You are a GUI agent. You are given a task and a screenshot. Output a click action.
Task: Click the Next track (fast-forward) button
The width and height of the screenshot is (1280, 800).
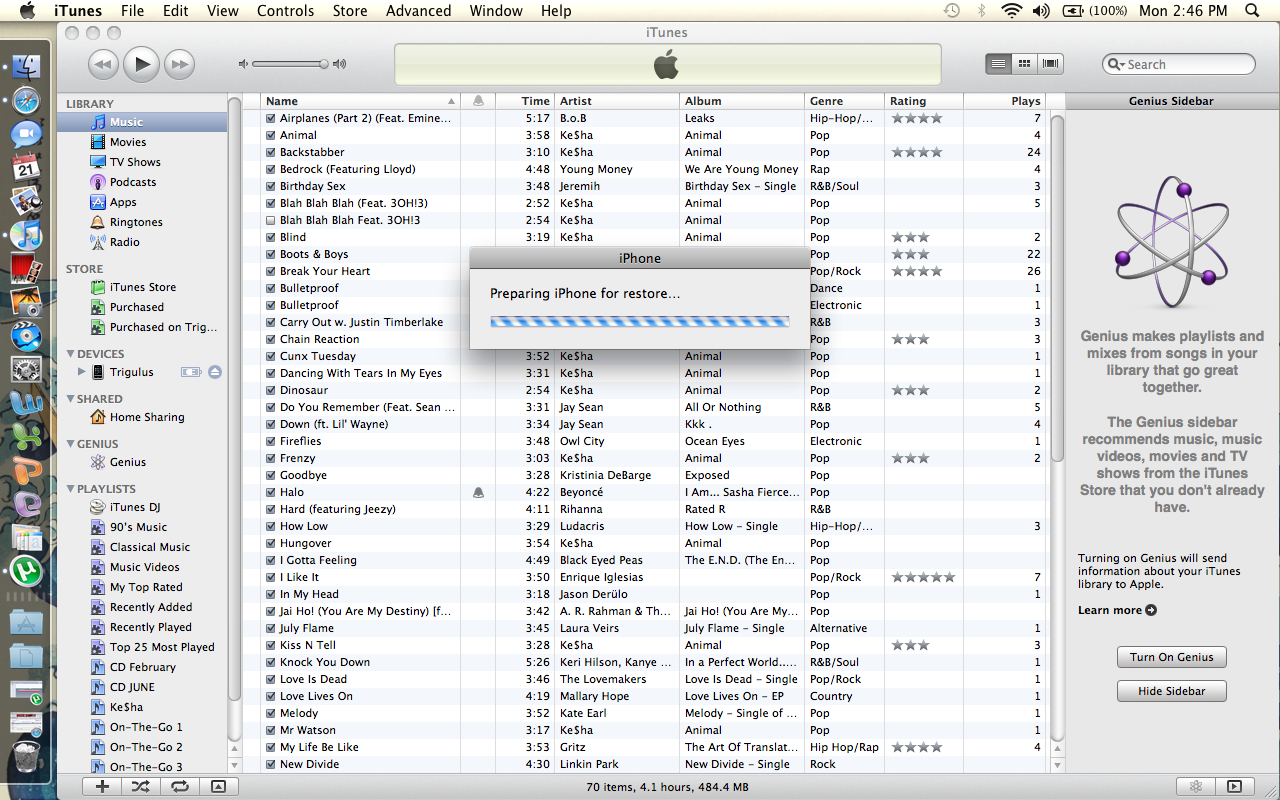click(179, 65)
